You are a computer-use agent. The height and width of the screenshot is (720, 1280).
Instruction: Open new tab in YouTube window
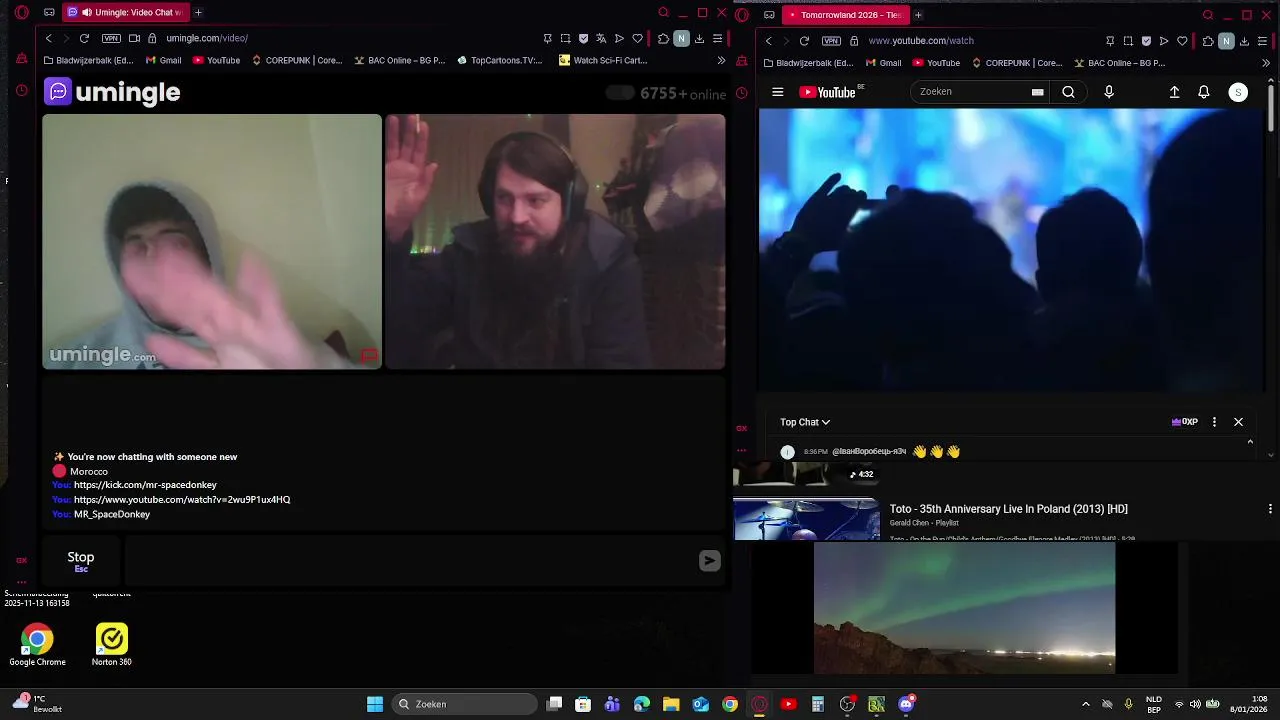click(x=918, y=15)
